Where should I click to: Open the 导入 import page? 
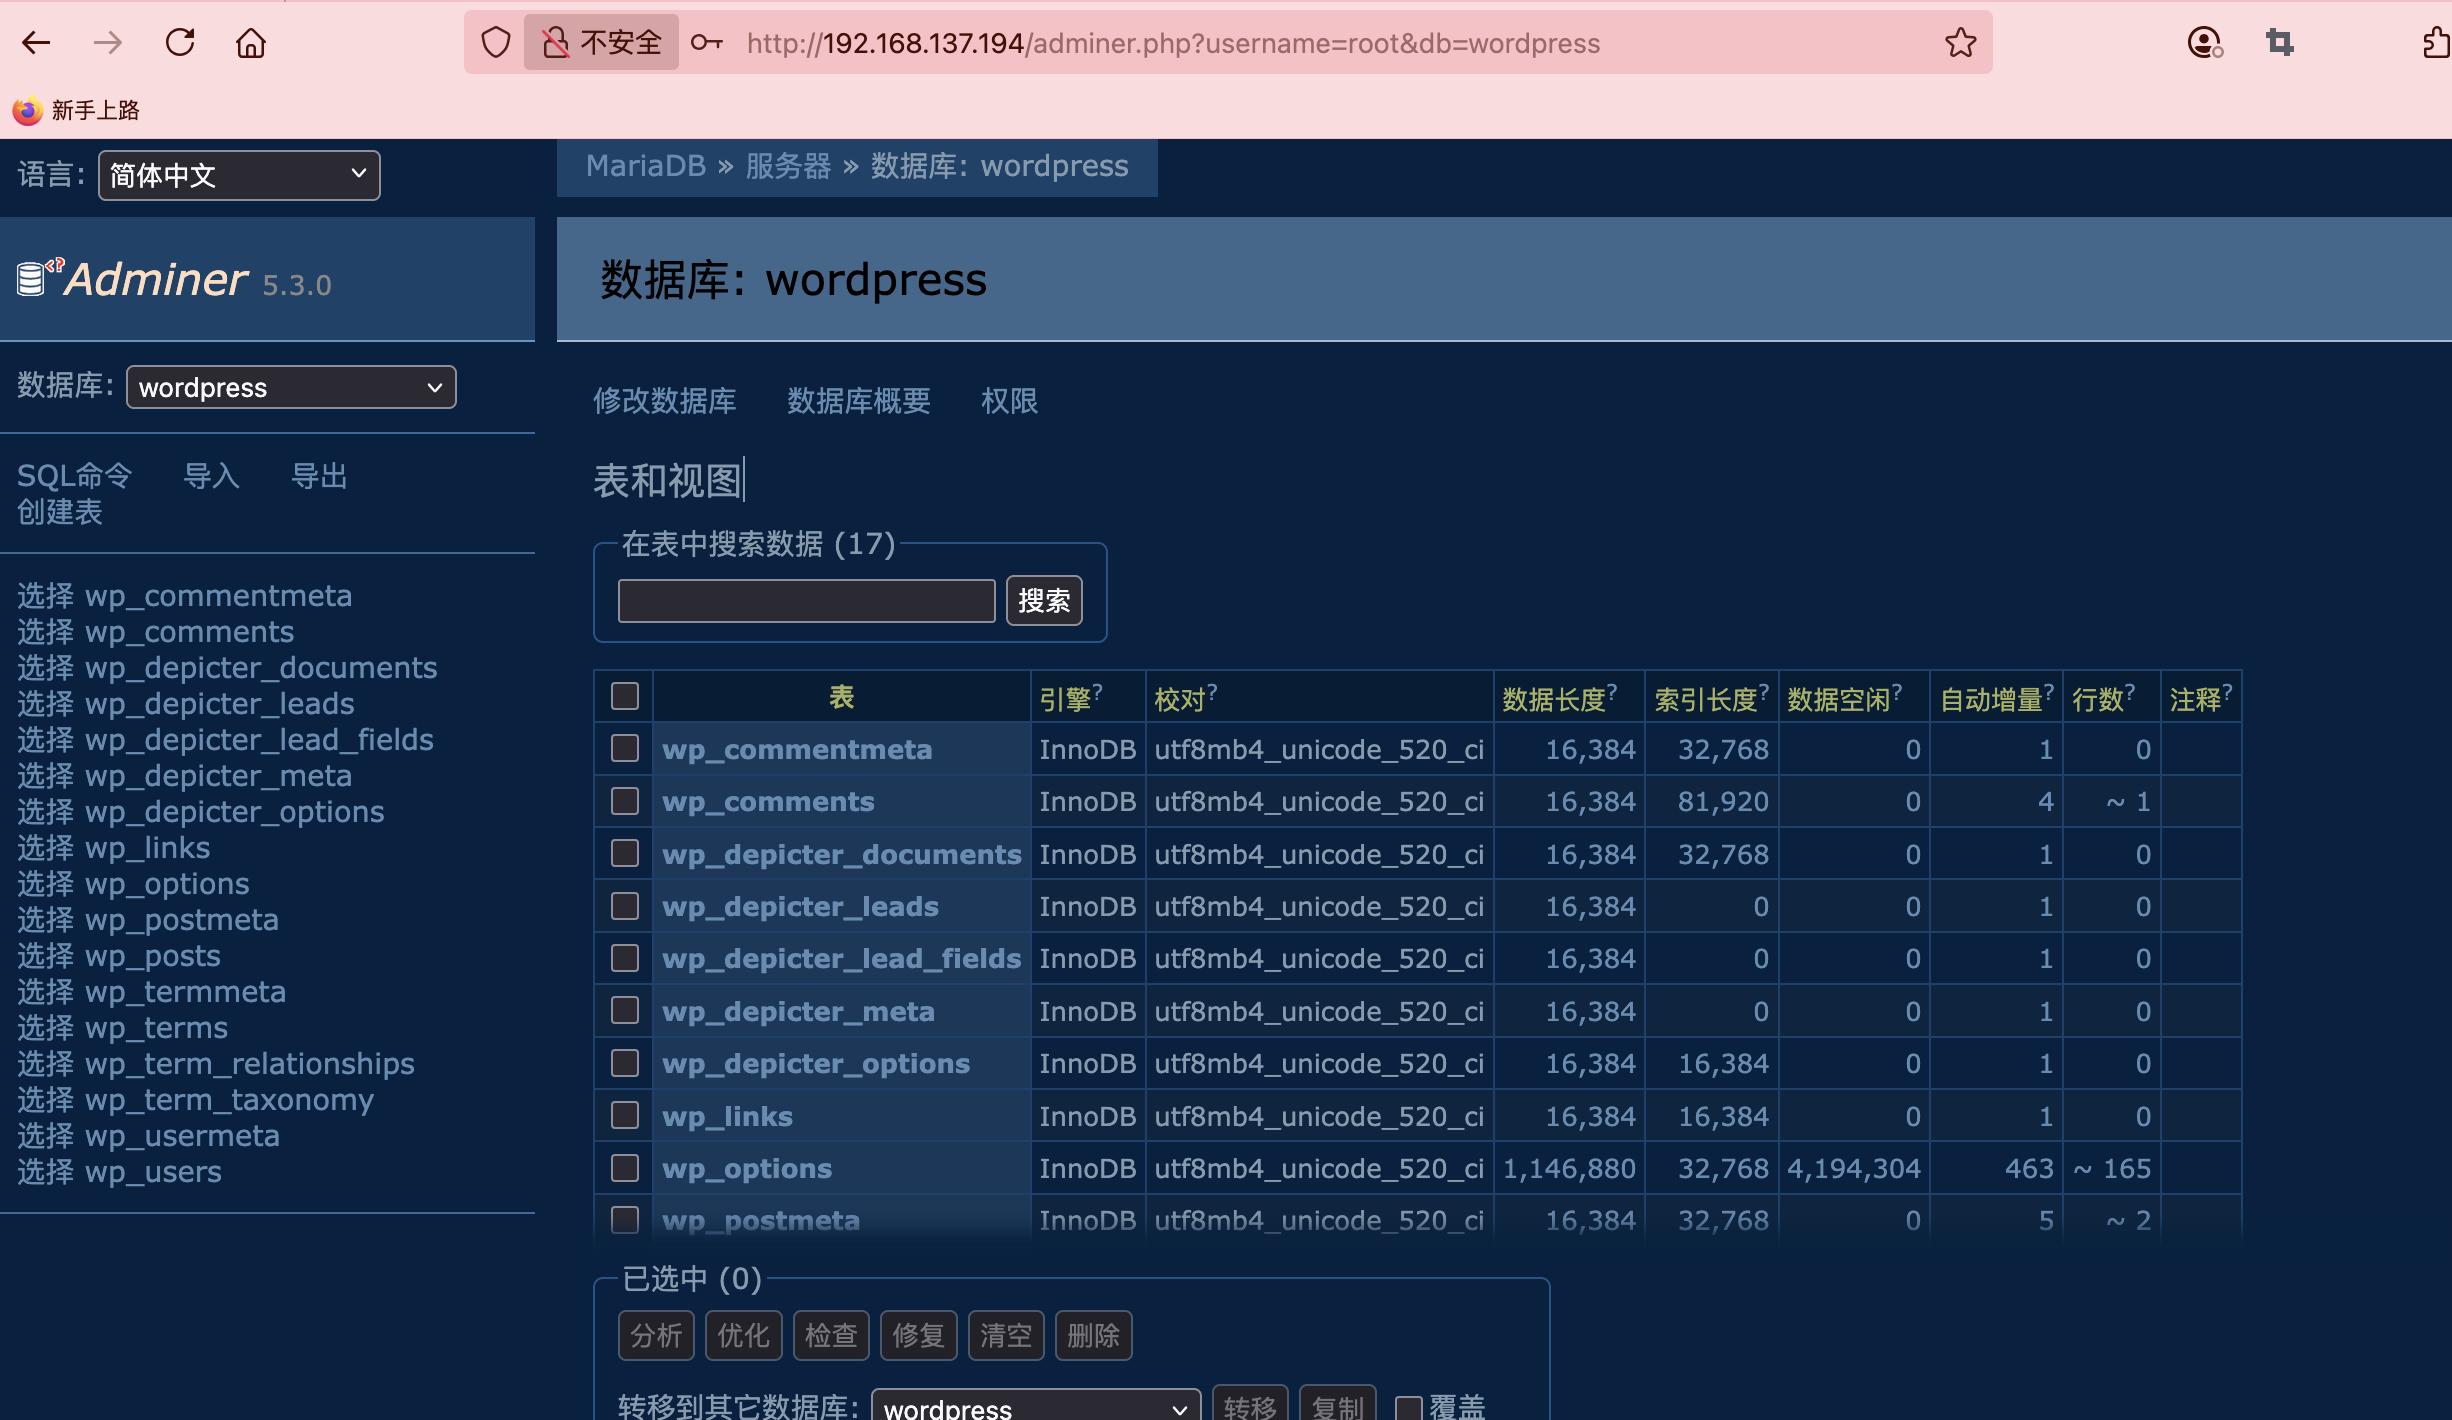coord(211,476)
